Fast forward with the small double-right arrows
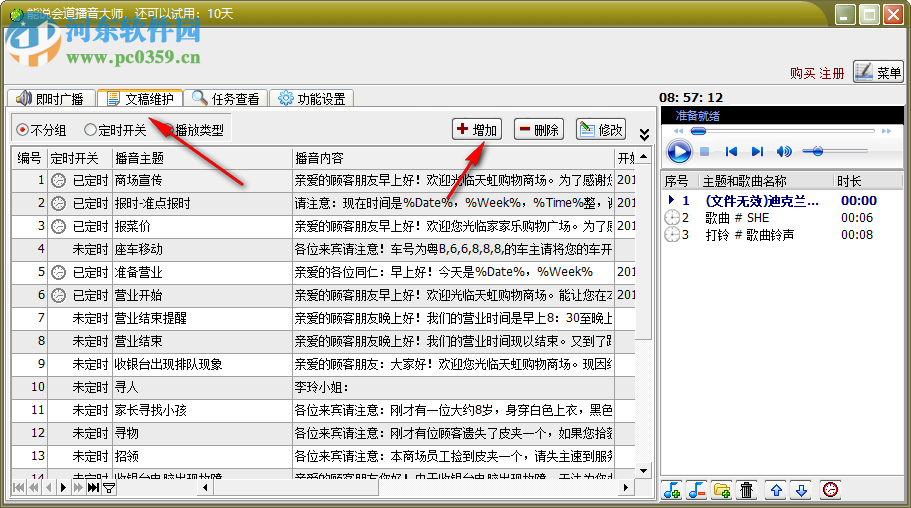The height and width of the screenshot is (508, 911). [x=886, y=131]
